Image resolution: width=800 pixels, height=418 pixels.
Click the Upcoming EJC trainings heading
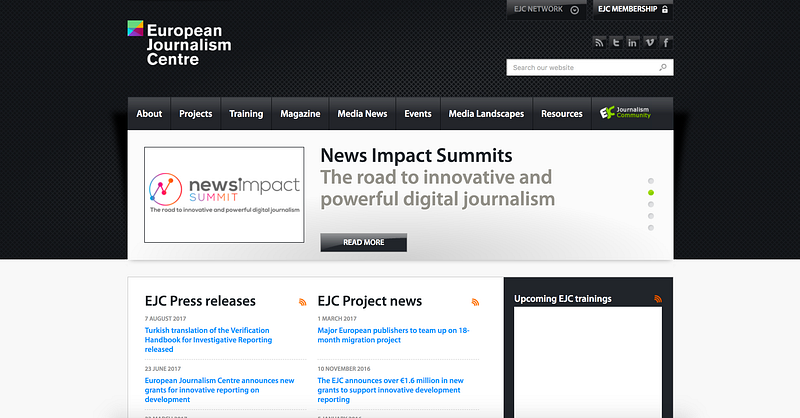pyautogui.click(x=563, y=299)
